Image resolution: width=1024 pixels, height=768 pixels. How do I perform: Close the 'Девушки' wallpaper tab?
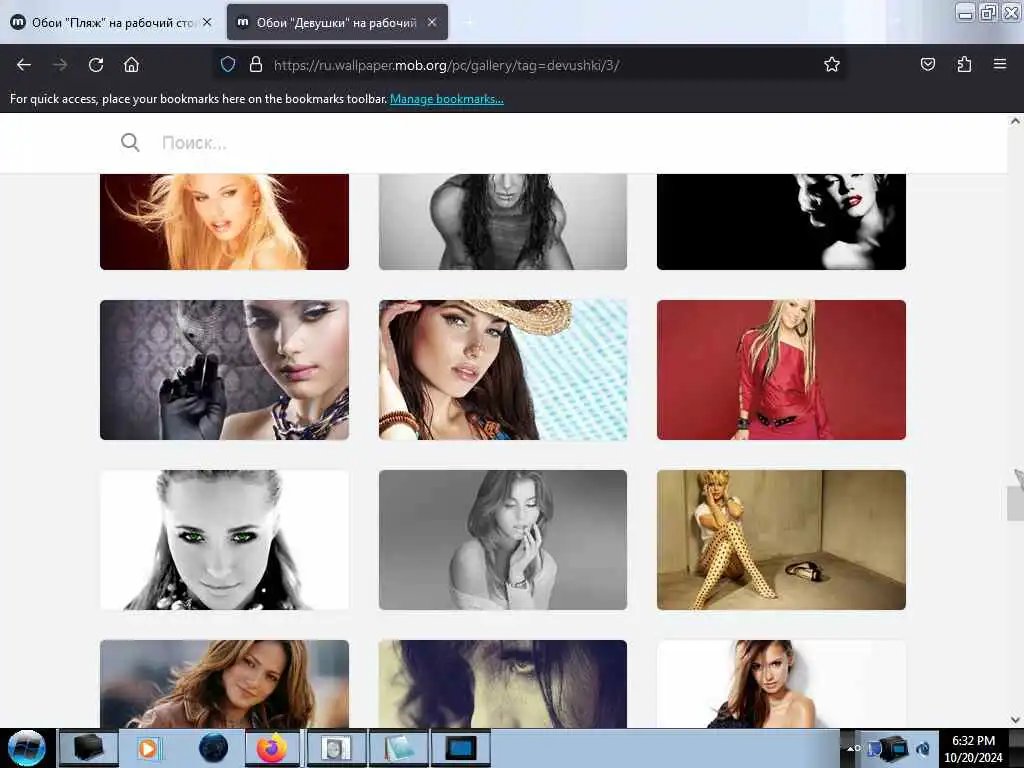tap(432, 22)
